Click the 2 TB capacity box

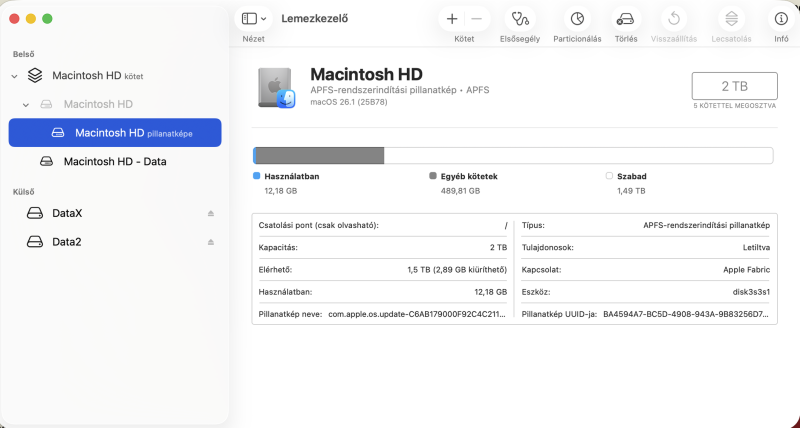tap(734, 86)
